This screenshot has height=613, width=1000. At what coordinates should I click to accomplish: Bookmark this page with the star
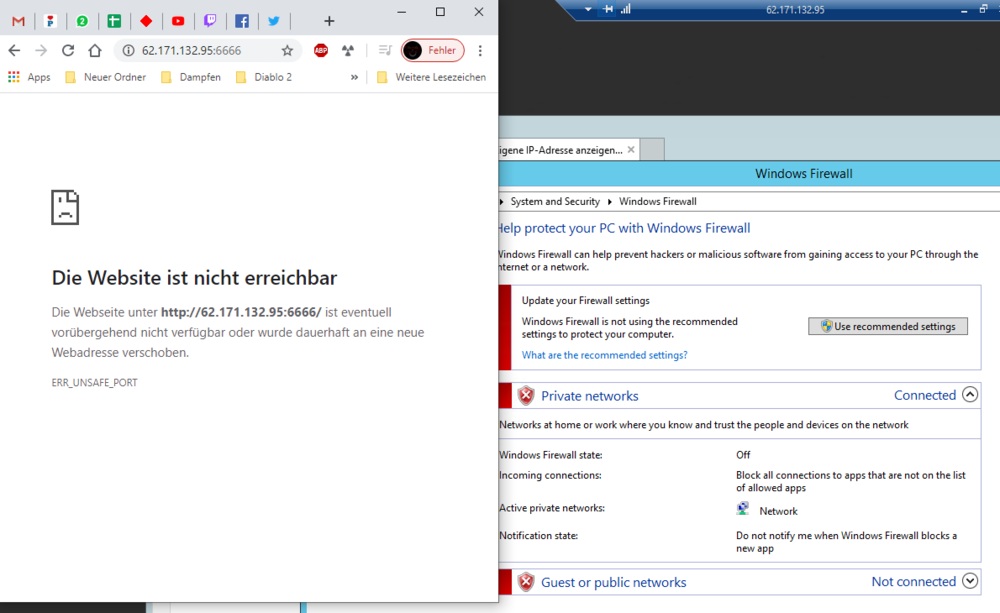point(287,50)
